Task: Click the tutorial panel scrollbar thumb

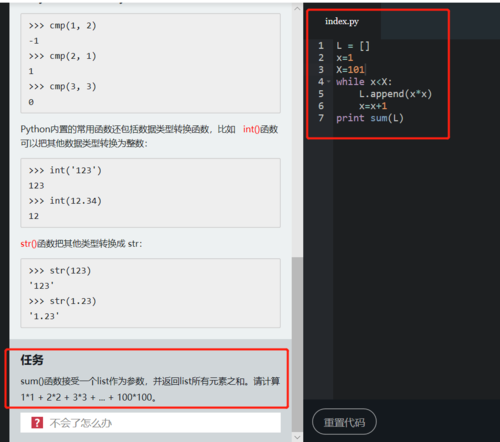Action: click(x=297, y=344)
